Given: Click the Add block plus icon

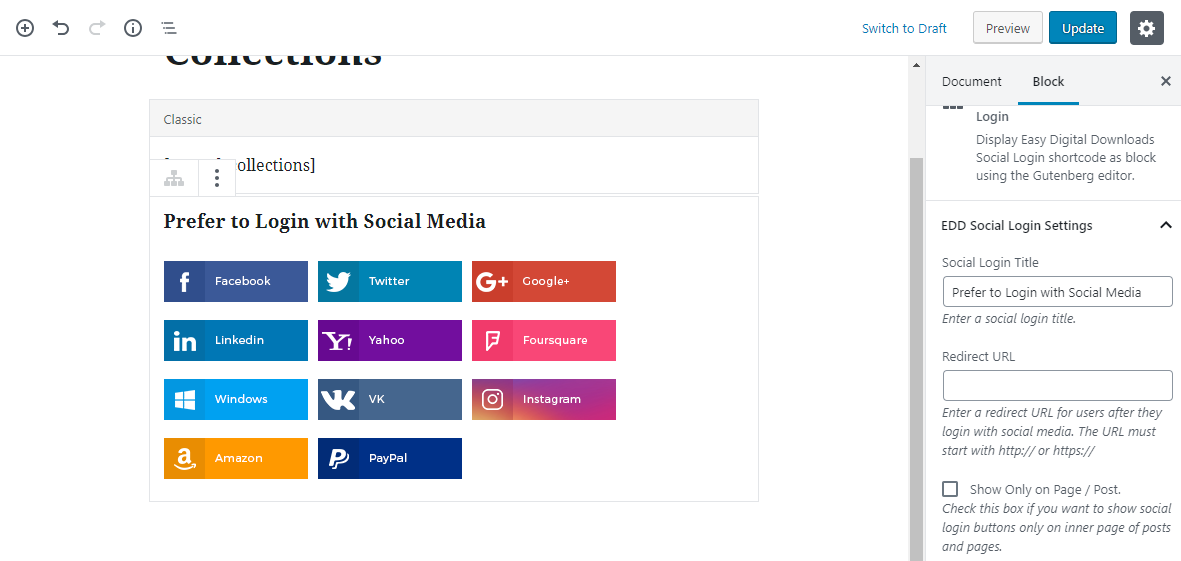Looking at the screenshot, I should [25, 28].
